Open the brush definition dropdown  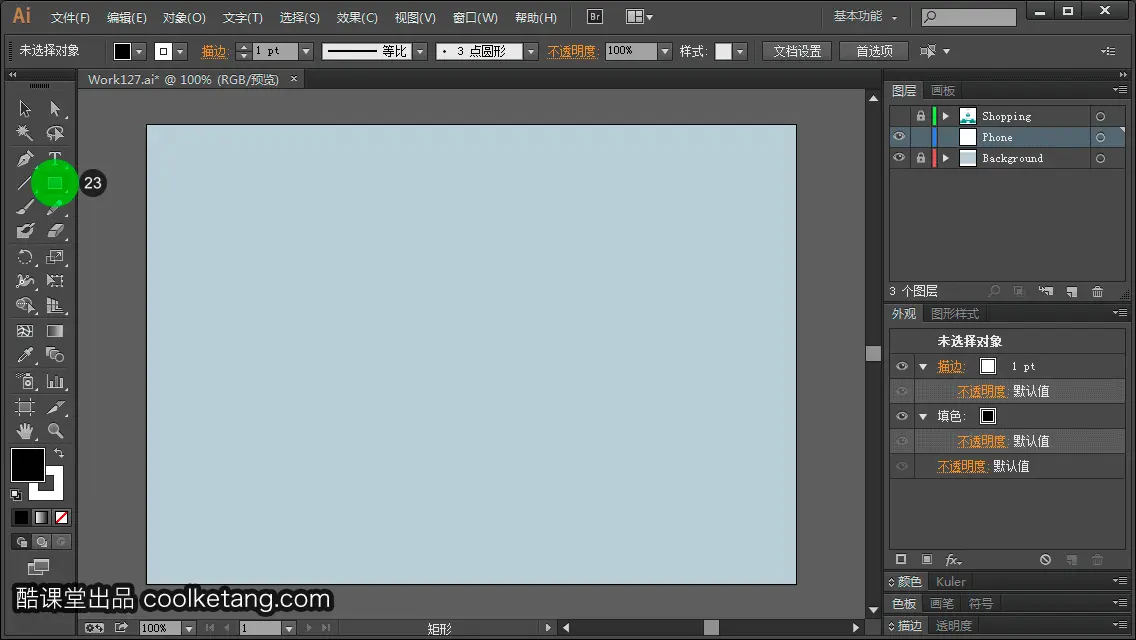pos(531,51)
